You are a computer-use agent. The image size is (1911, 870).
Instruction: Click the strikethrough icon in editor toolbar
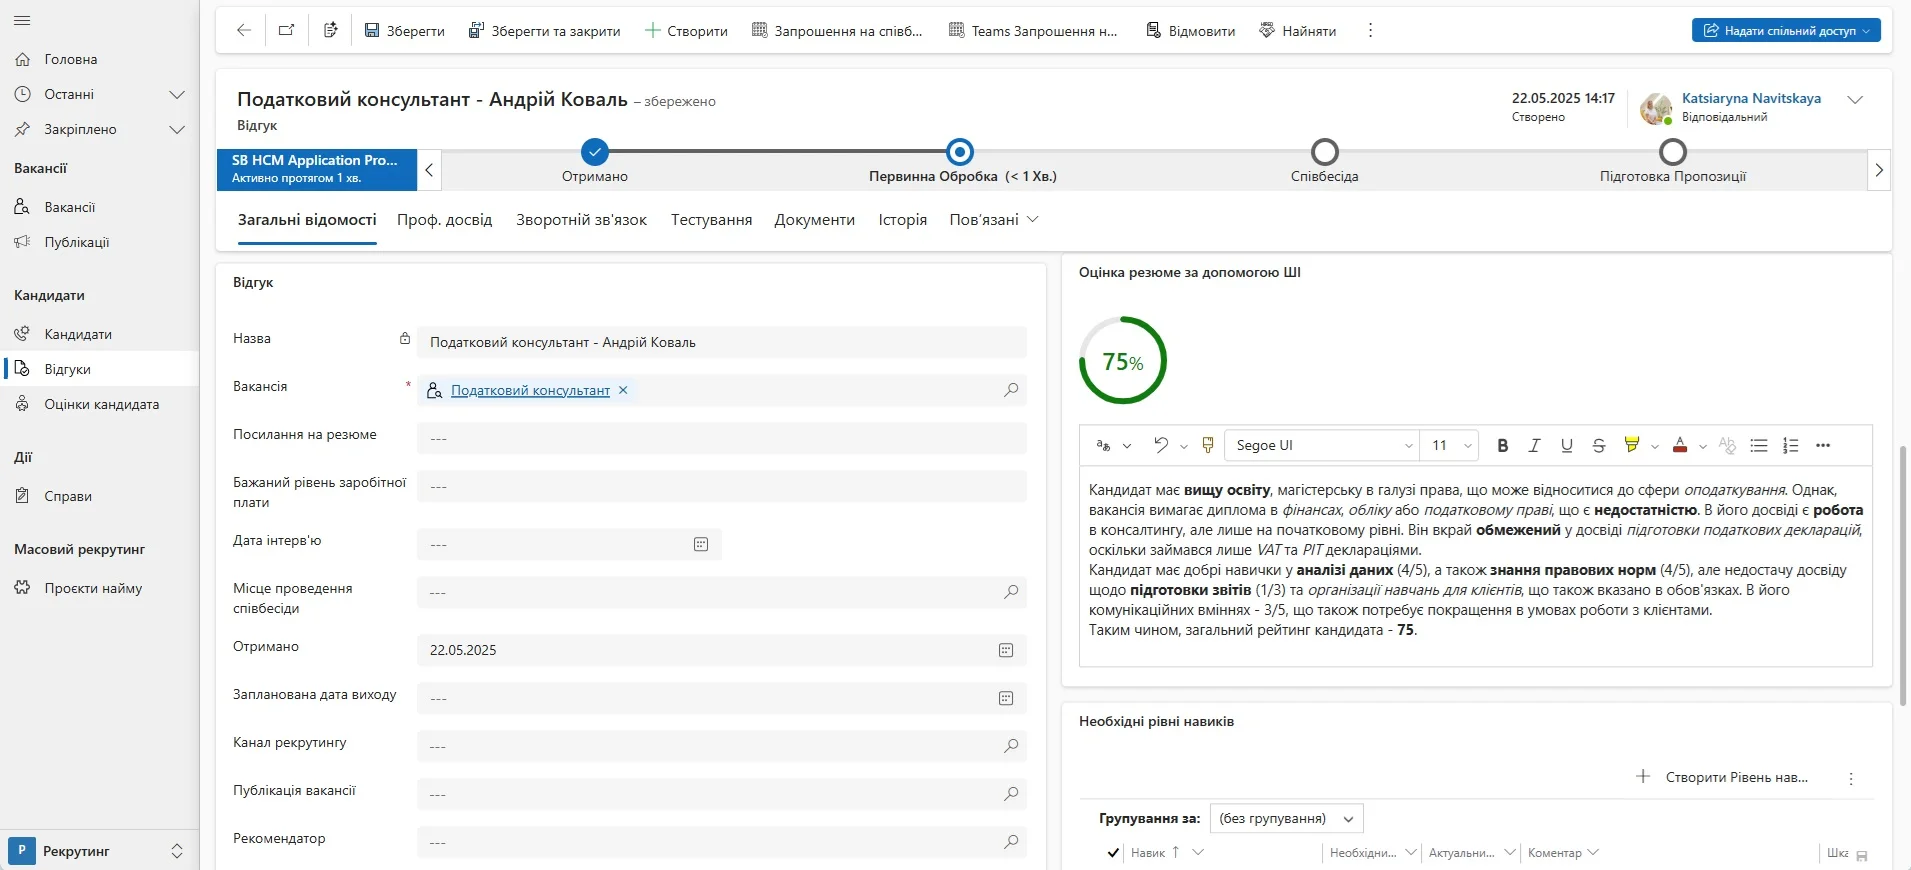click(1598, 446)
